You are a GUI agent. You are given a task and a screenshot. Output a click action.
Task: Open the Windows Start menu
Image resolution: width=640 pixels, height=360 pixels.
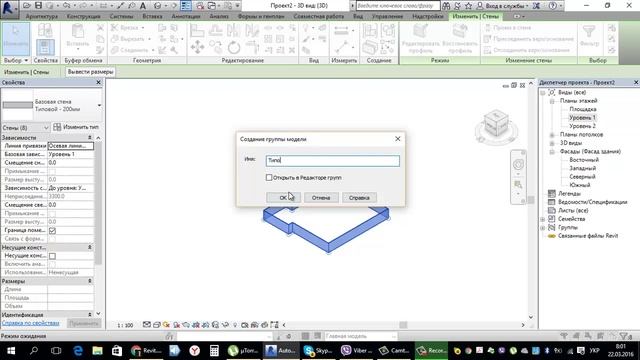pyautogui.click(x=11, y=351)
